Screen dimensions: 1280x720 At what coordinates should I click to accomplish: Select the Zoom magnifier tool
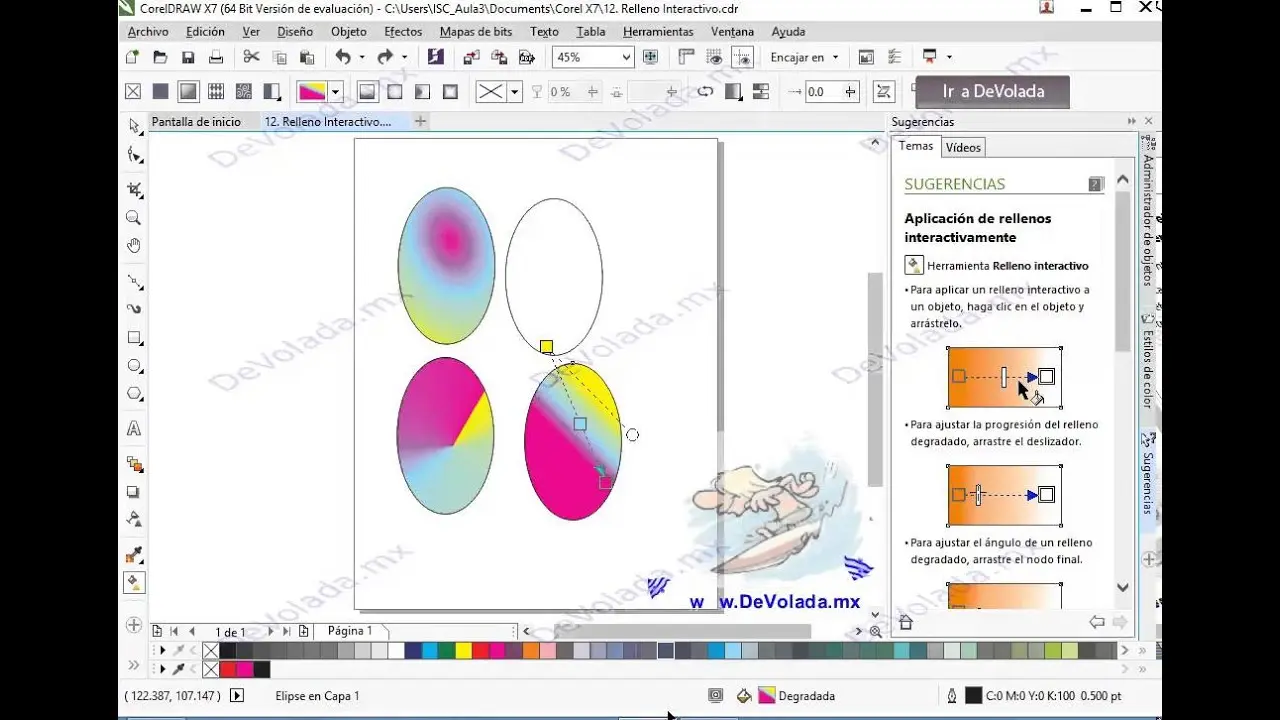[134, 217]
